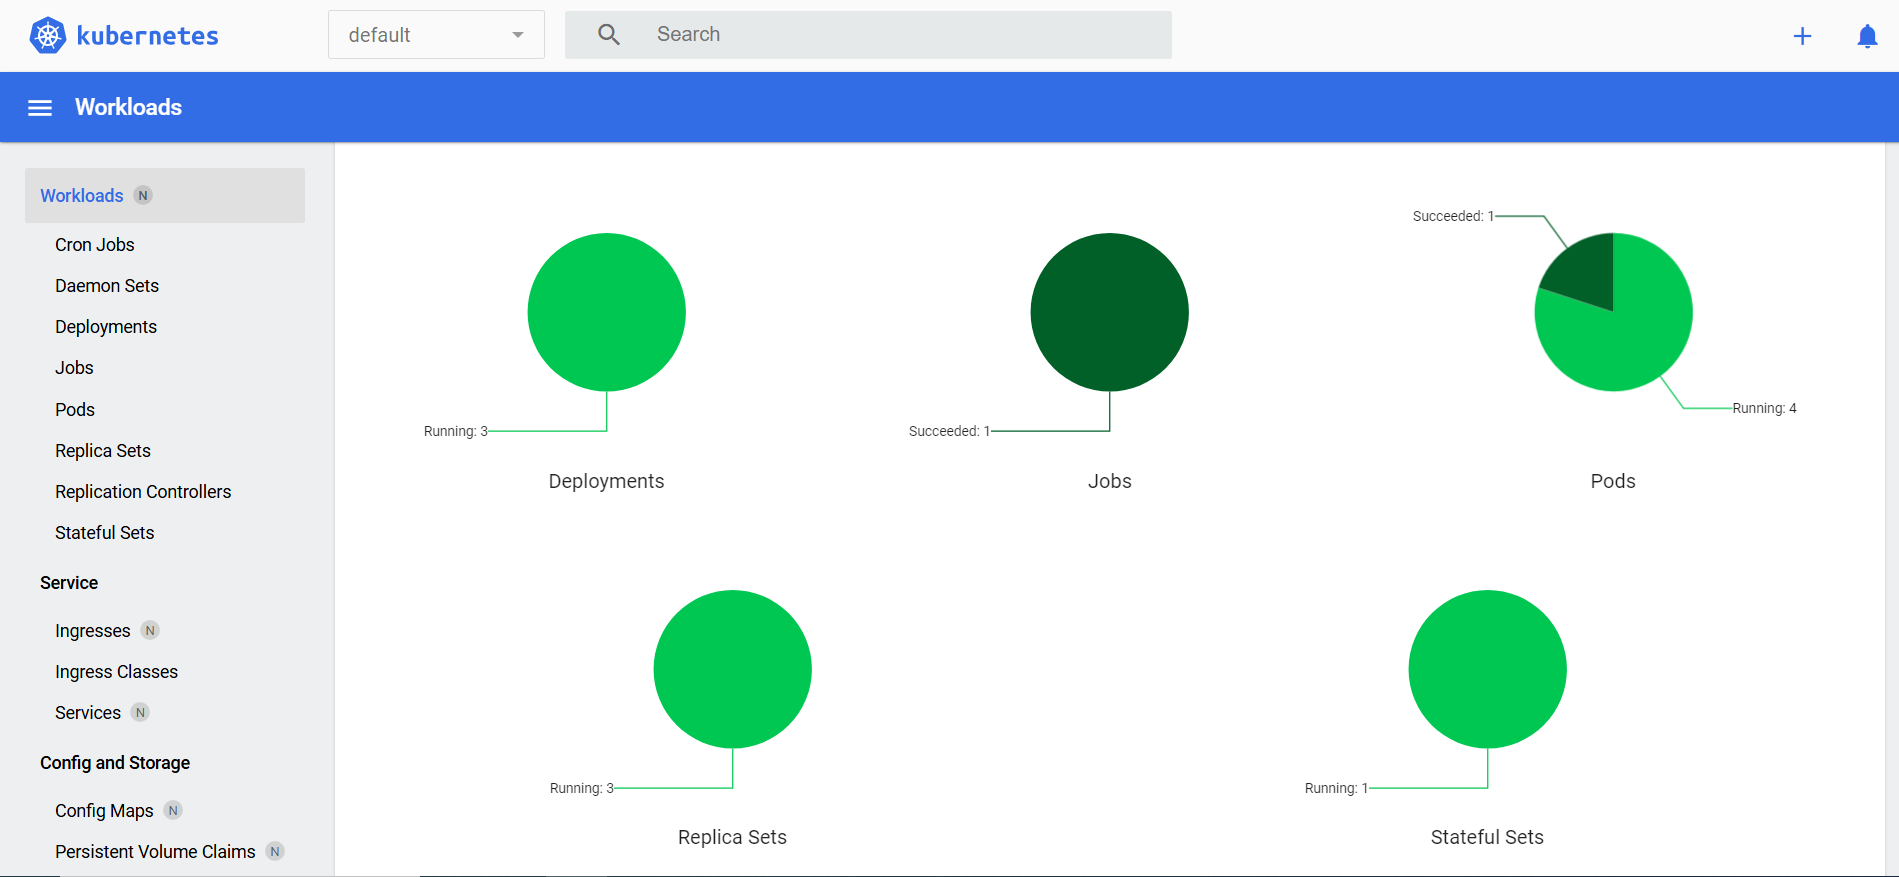
Task: Click Config and Storage section heading
Action: point(115,763)
